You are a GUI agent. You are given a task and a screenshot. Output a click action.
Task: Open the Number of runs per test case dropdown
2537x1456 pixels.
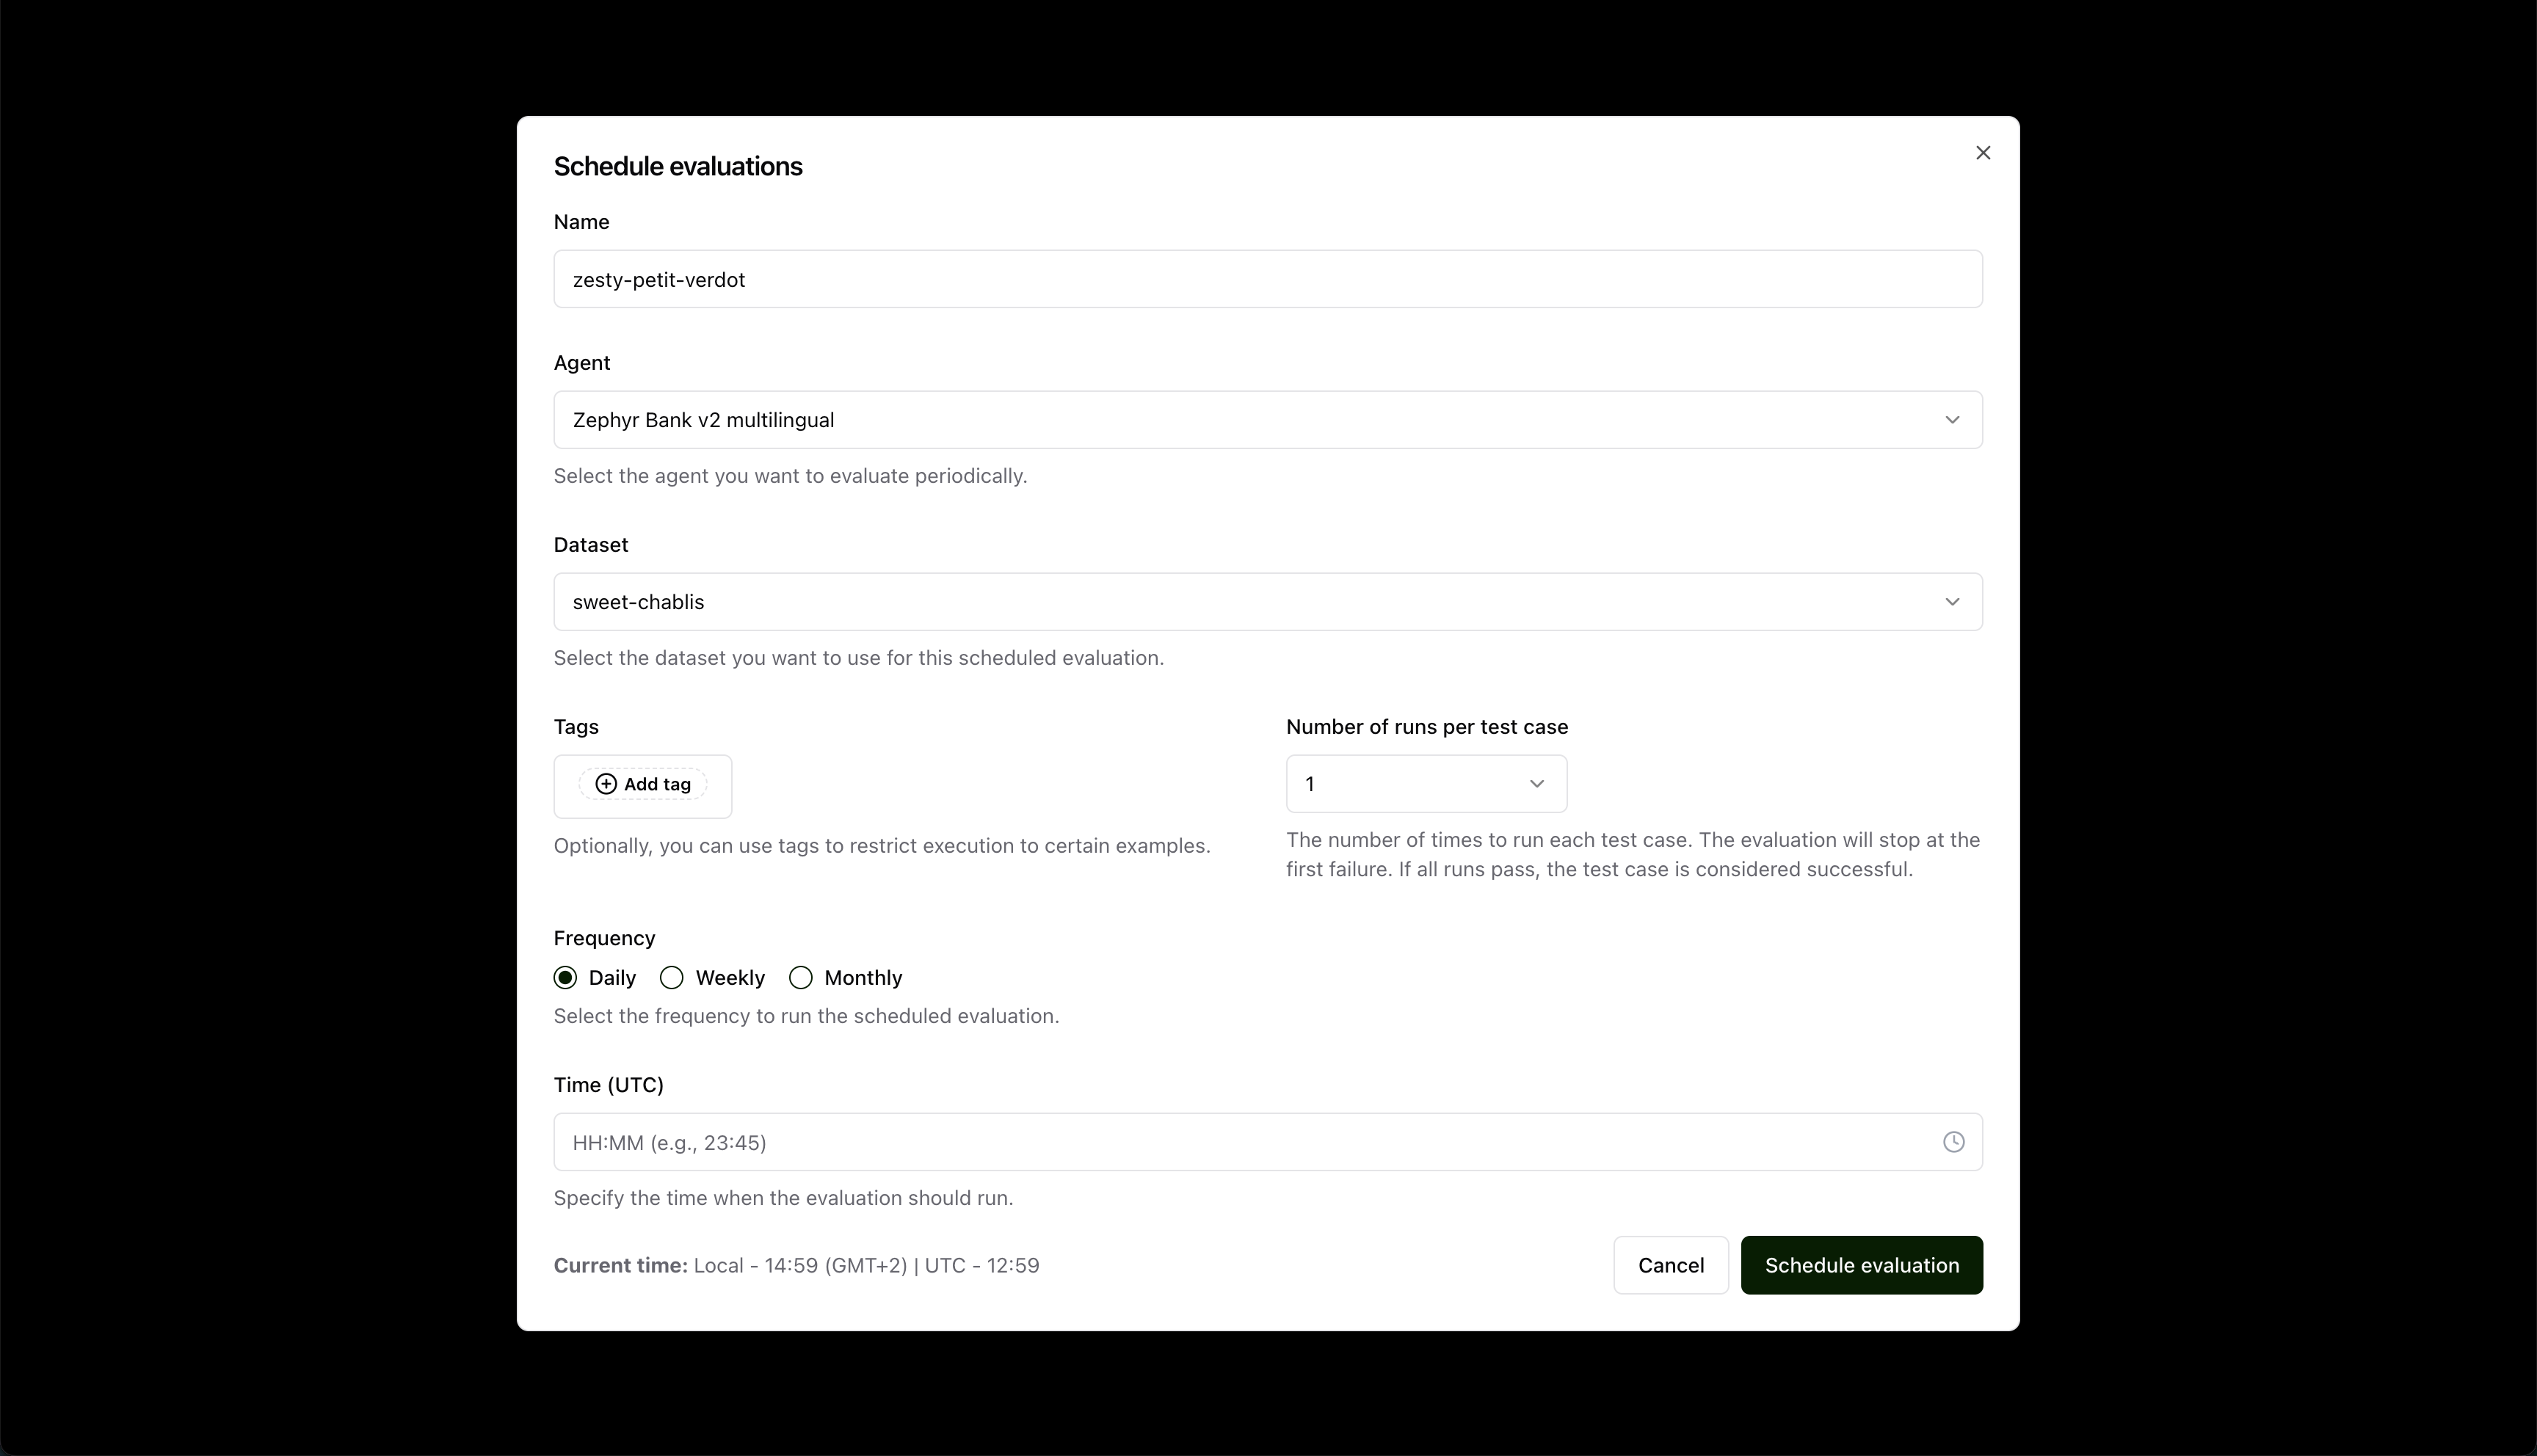(x=1426, y=784)
